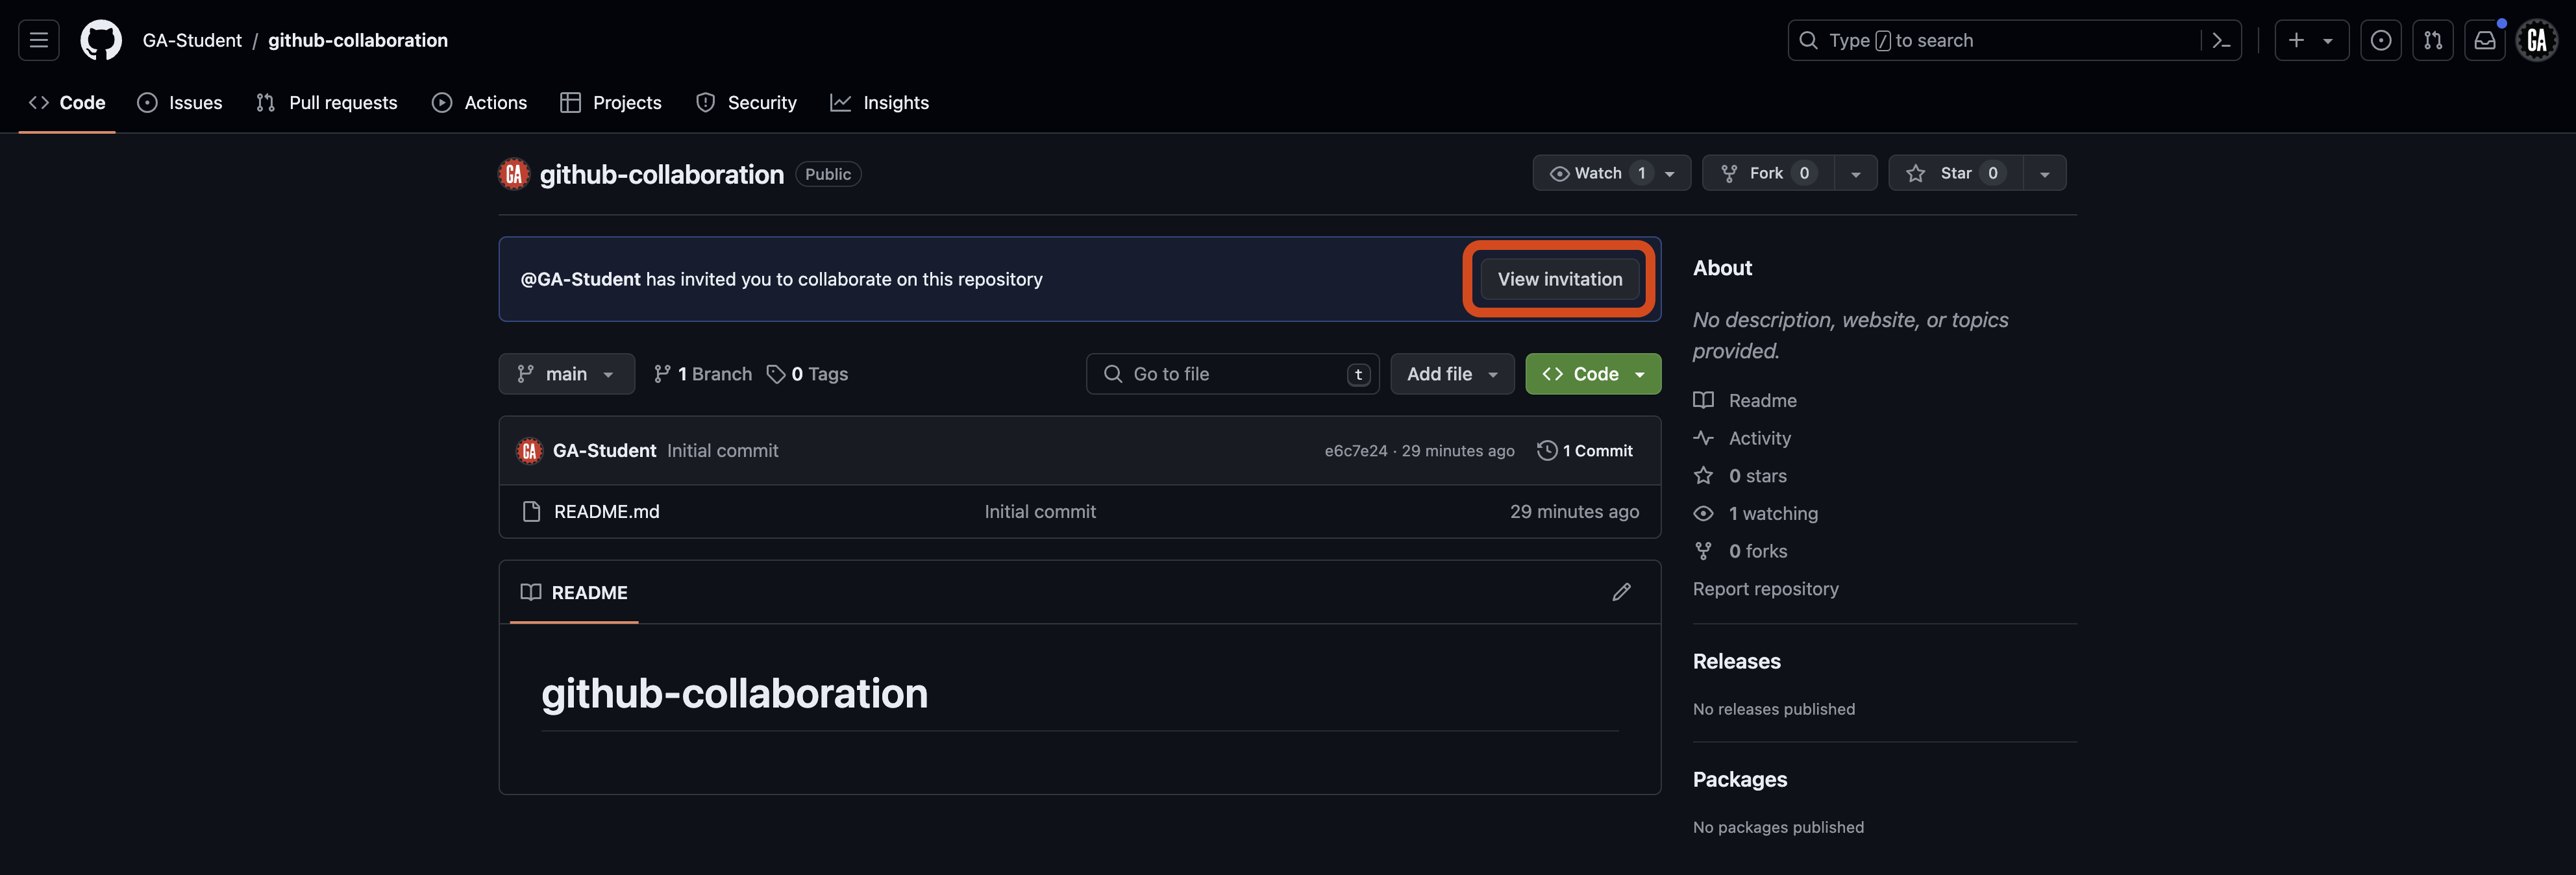Screen dimensions: 2576x875
Task: Edit the README using the pencil icon
Action: 1621,592
